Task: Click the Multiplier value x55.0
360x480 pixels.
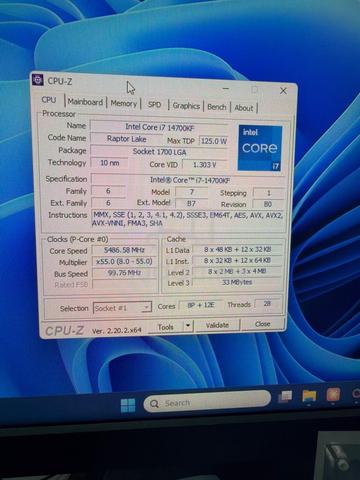Action: (x=124, y=261)
